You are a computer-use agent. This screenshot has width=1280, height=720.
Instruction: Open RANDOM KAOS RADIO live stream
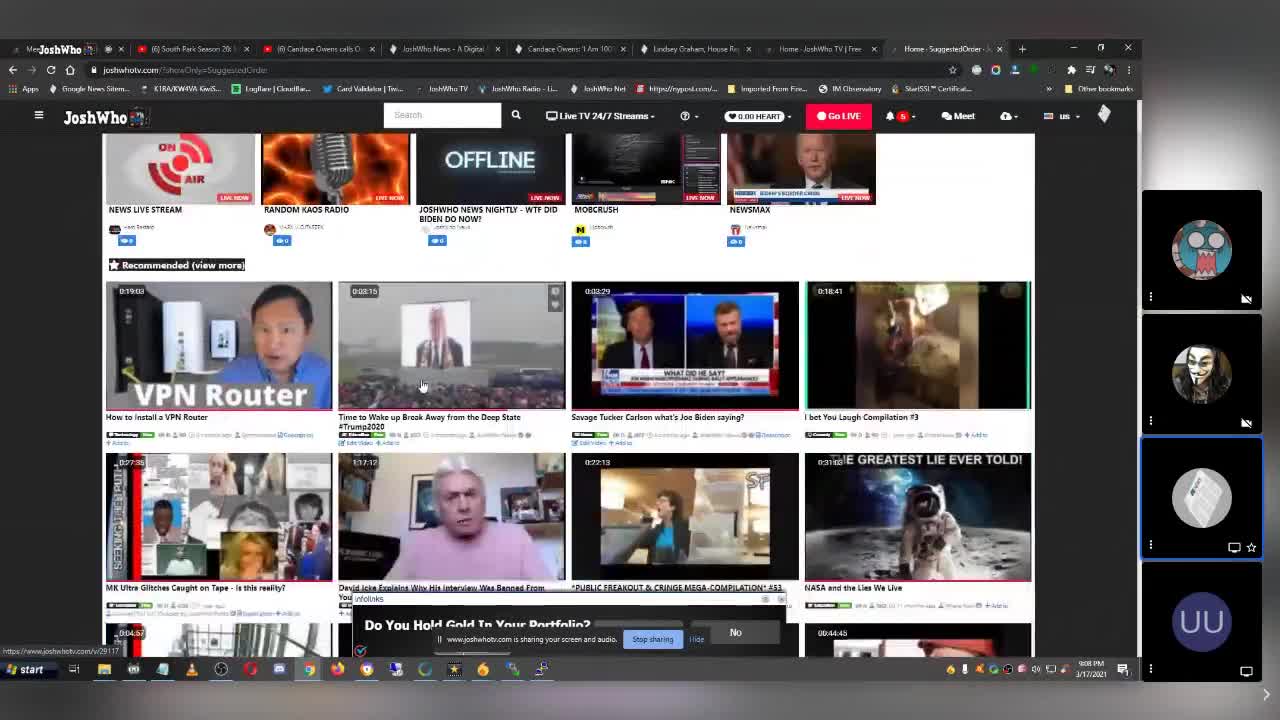[335, 169]
